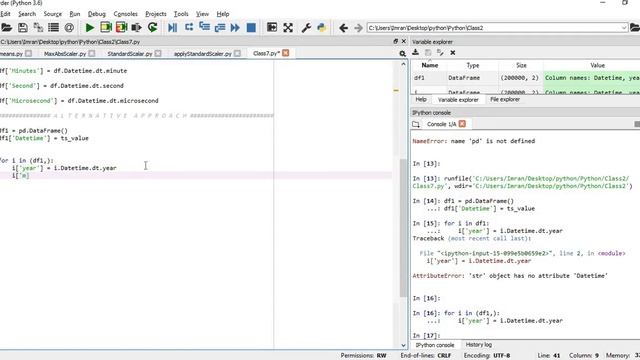The width and height of the screenshot is (640, 360).
Task: Expand the working directory path dropdown arrow
Action: (x=624, y=28)
